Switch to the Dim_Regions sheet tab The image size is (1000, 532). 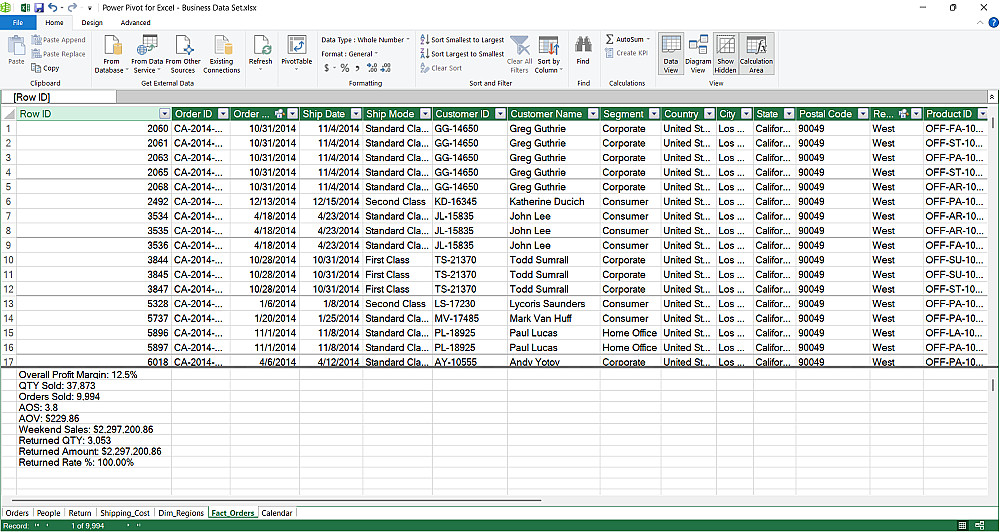pyautogui.click(x=181, y=513)
